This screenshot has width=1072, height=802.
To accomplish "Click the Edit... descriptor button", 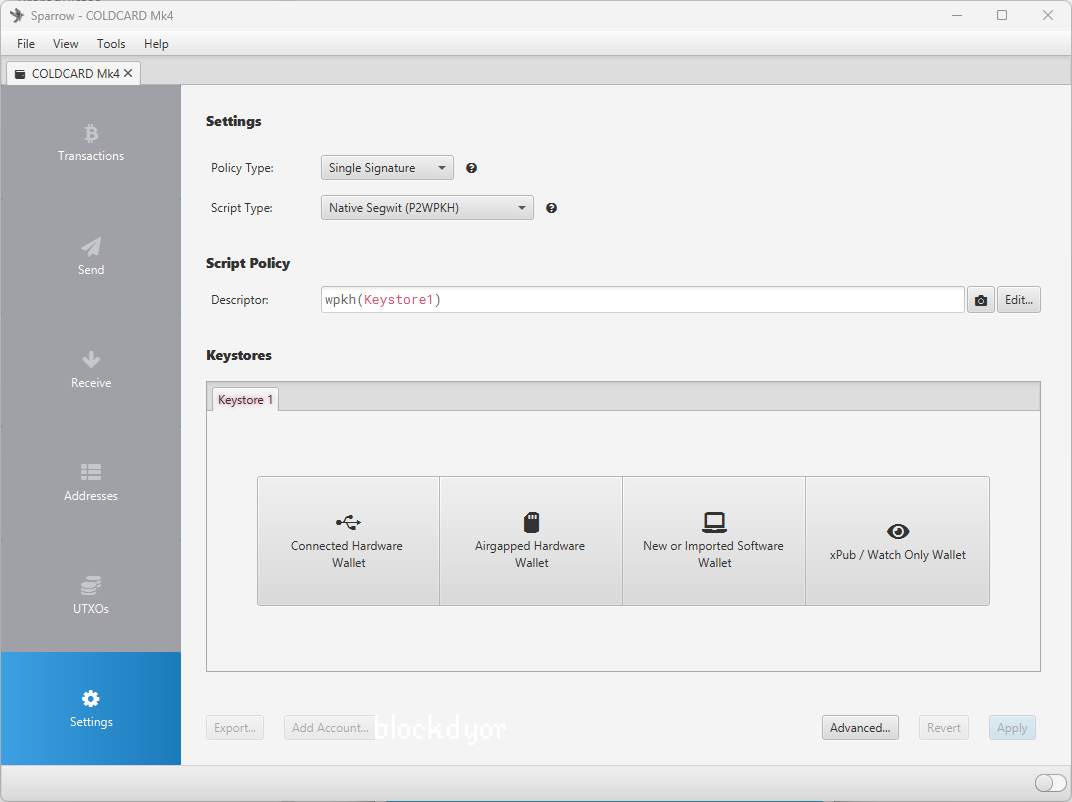I will point(1018,300).
